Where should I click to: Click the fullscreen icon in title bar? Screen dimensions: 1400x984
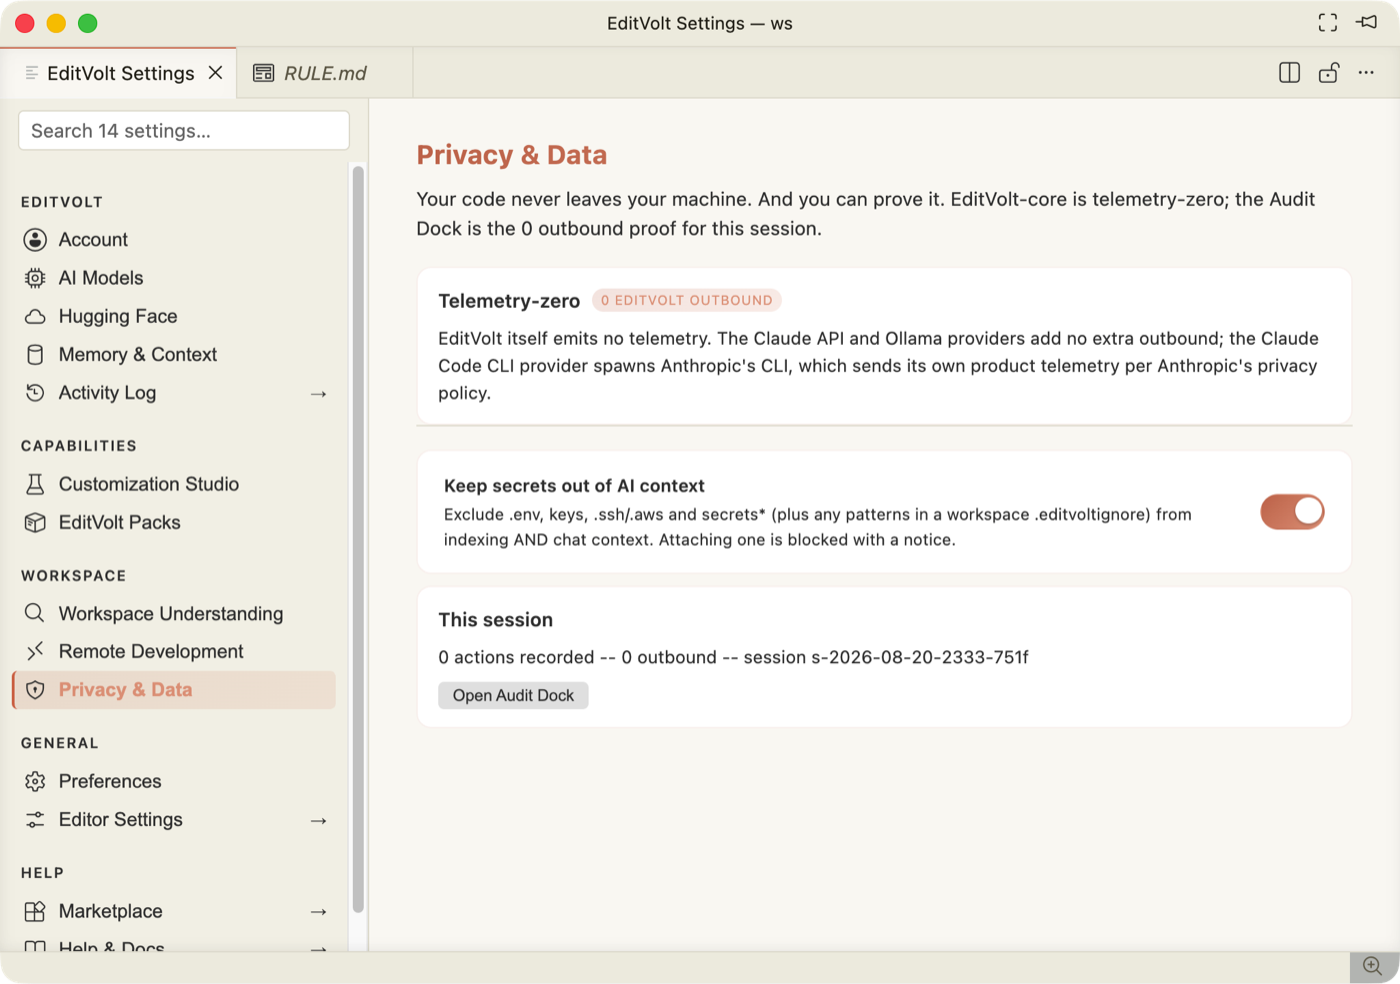click(x=1328, y=23)
